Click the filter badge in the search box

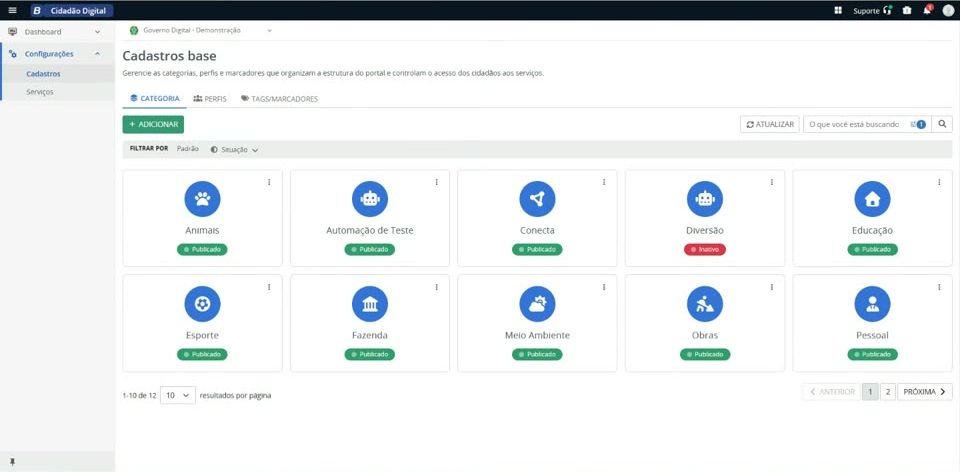918,124
